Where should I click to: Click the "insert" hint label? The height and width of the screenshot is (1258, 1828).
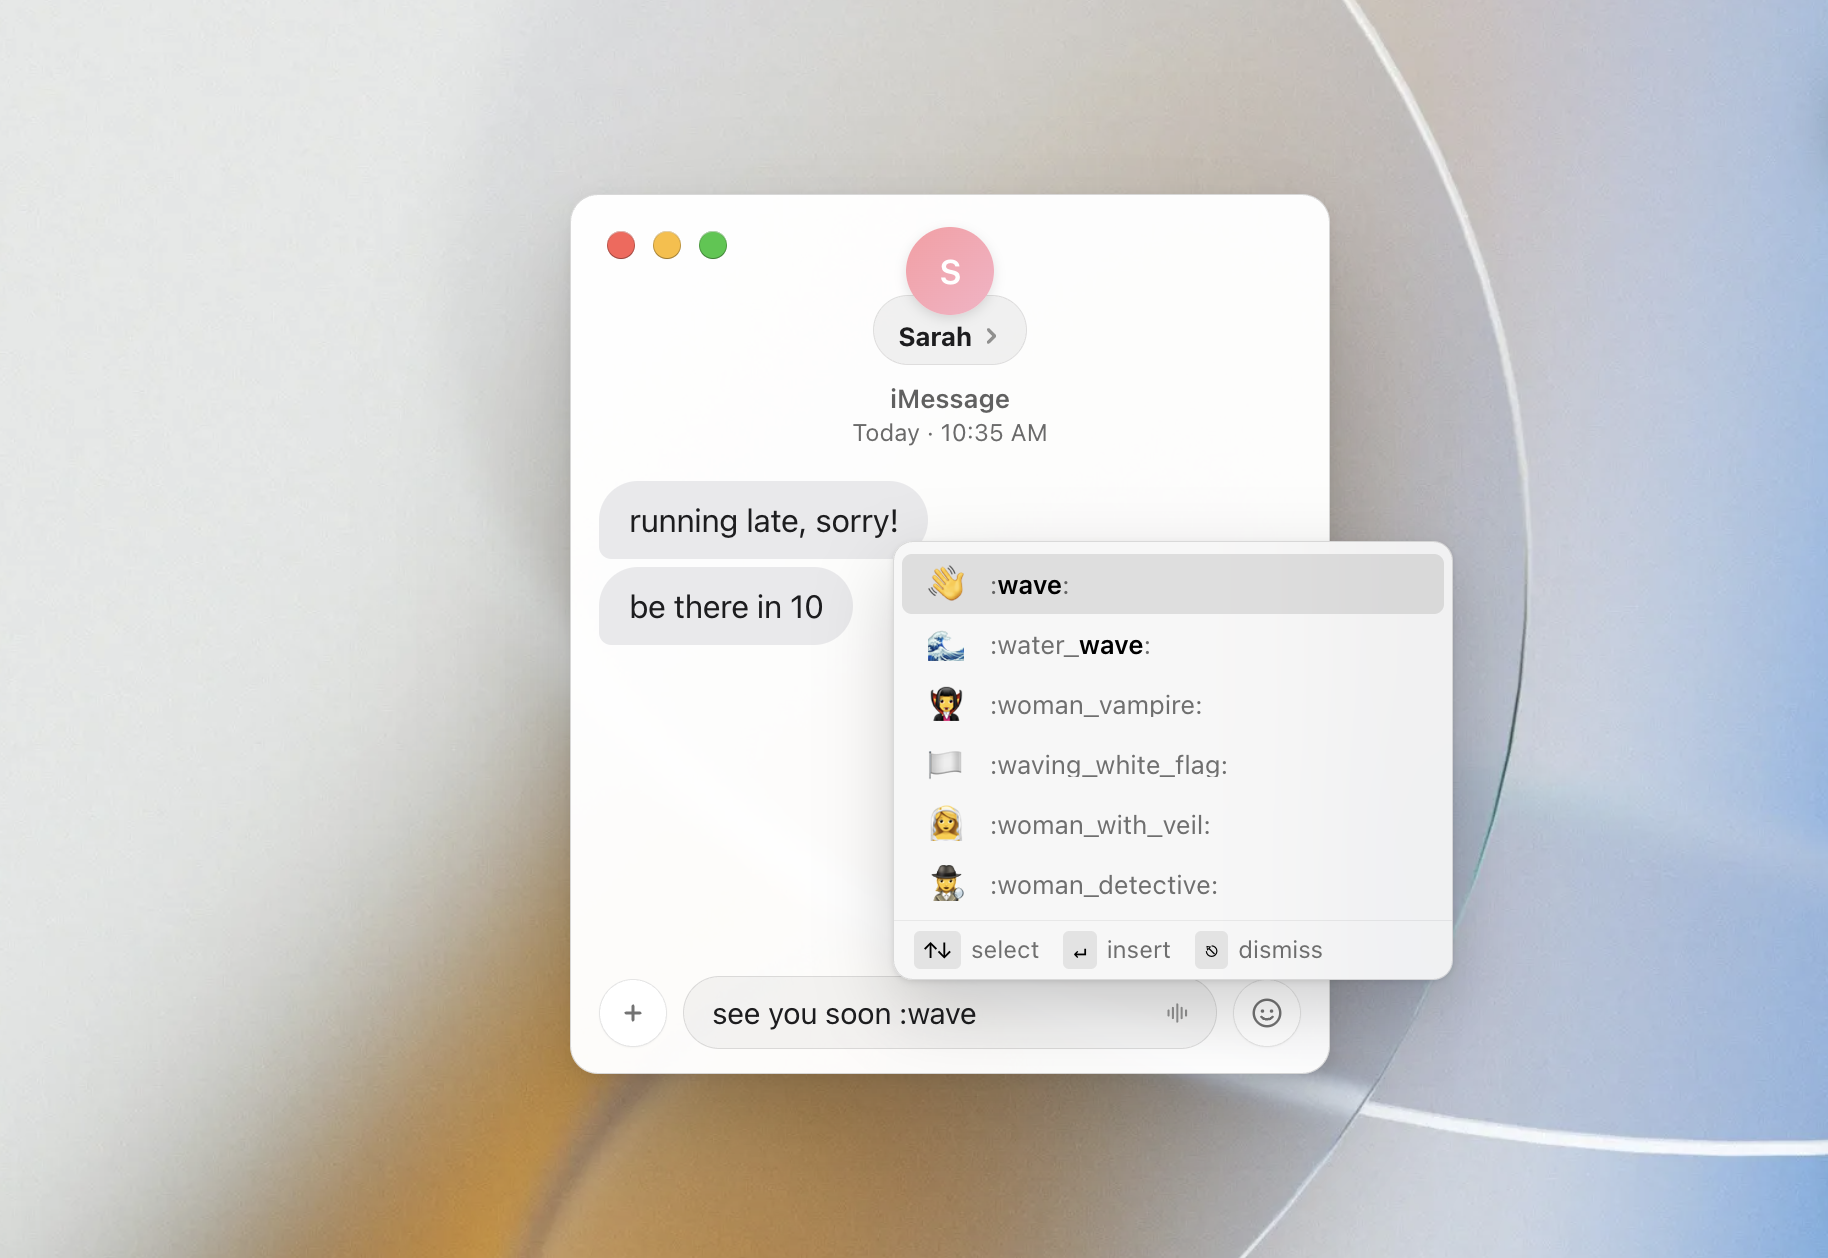tap(1138, 950)
